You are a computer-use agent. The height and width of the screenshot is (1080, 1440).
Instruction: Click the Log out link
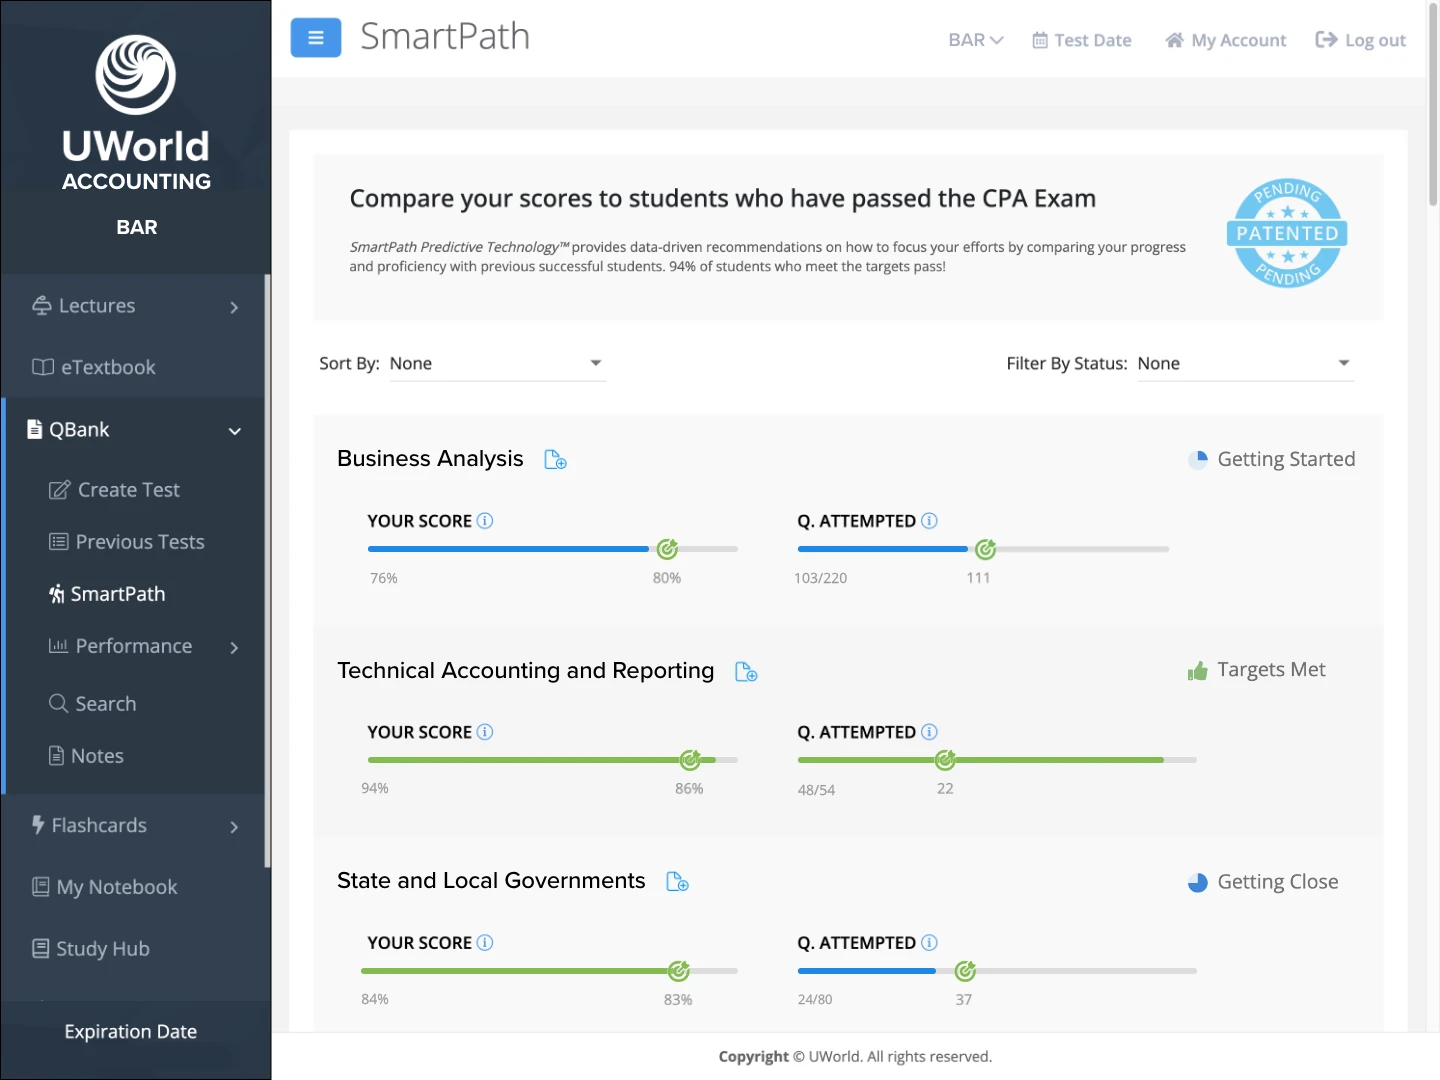click(x=1360, y=40)
